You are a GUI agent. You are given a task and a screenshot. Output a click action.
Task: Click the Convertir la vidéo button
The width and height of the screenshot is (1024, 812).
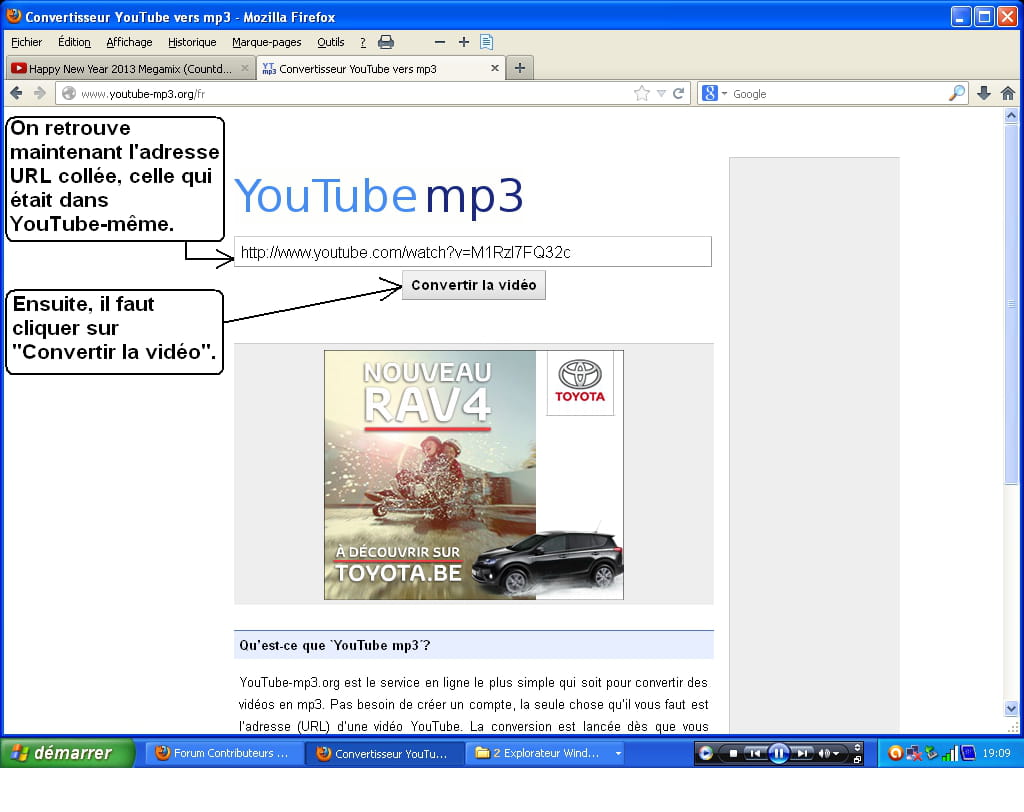473,285
